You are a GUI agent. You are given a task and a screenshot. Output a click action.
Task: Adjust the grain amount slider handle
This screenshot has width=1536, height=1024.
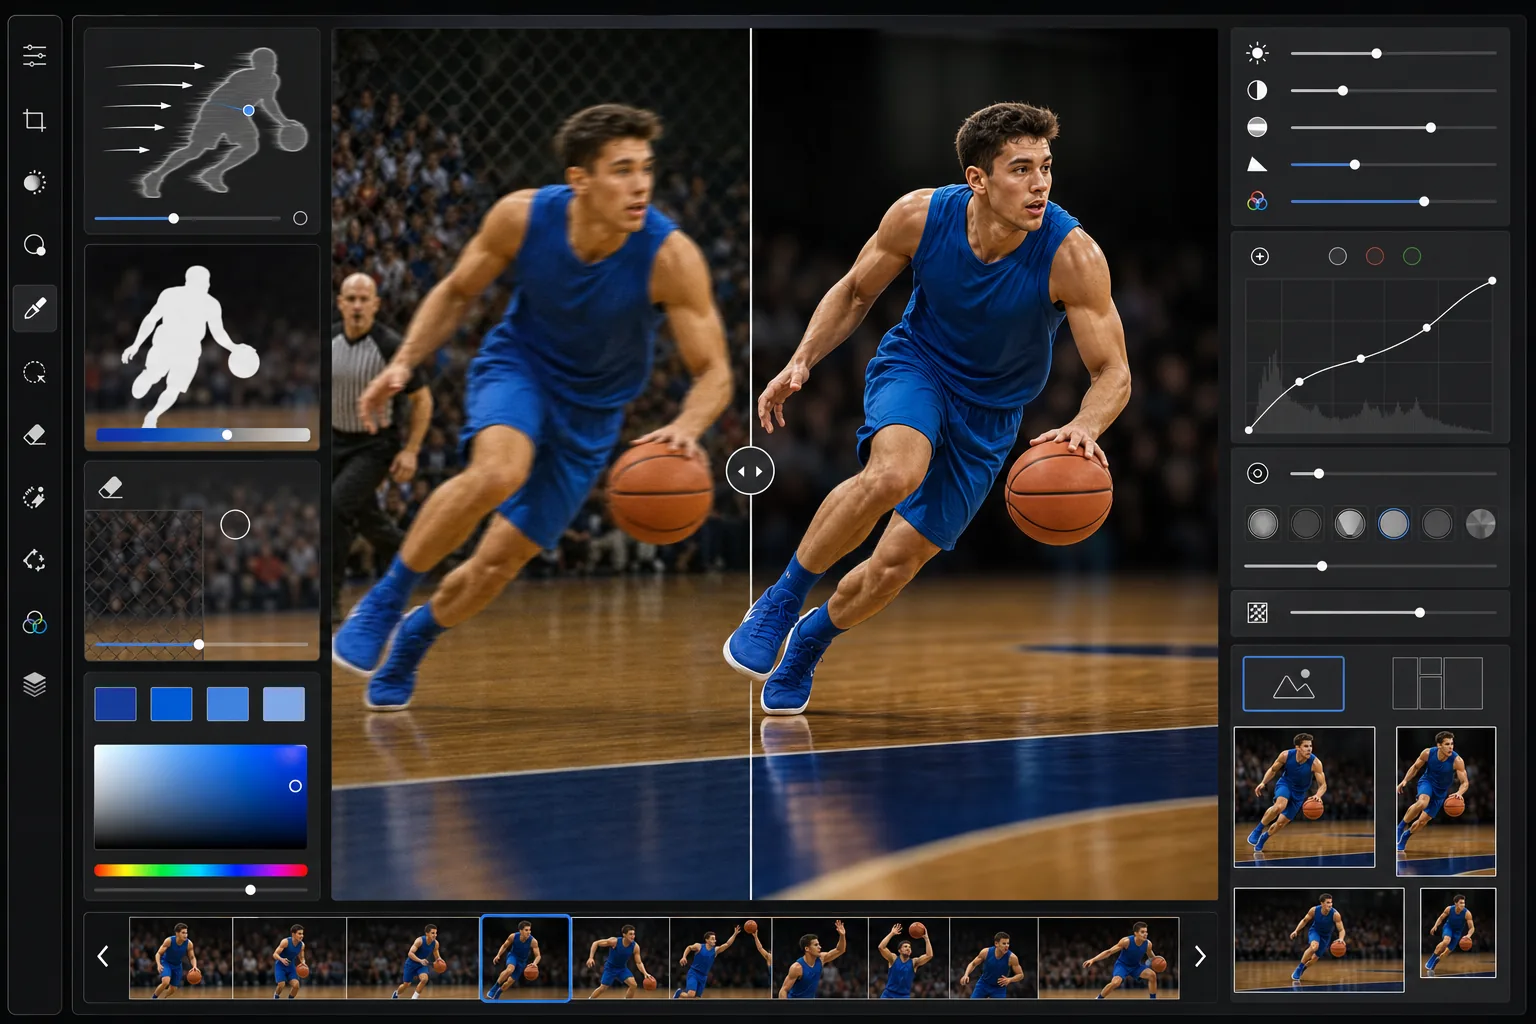[x=1420, y=613]
